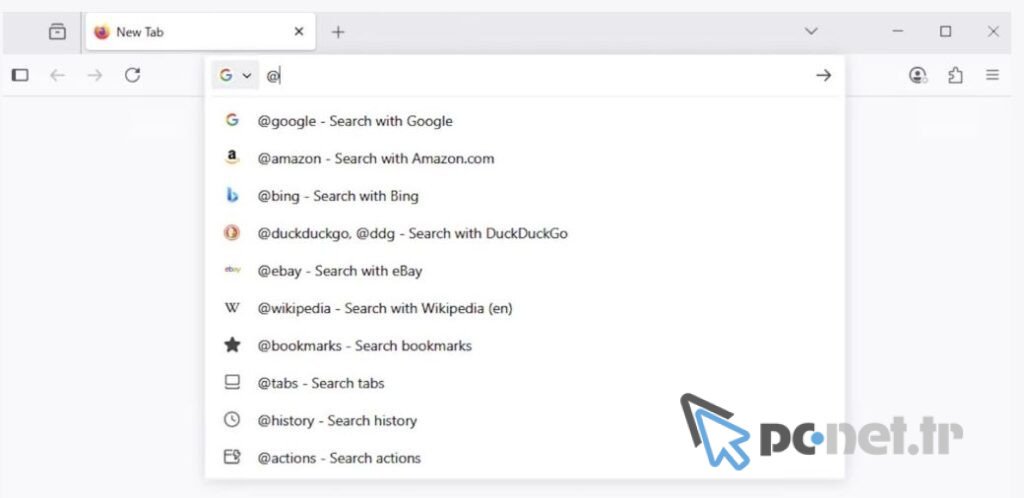Viewport: 1024px width, 498px height.
Task: Click the bookmarks star icon
Action: [232, 345]
